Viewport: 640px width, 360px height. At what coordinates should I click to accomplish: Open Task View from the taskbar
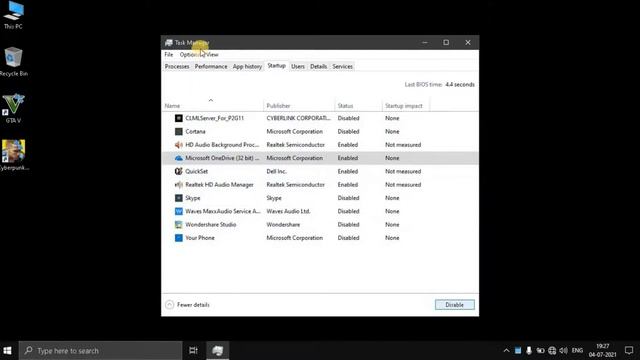click(193, 351)
